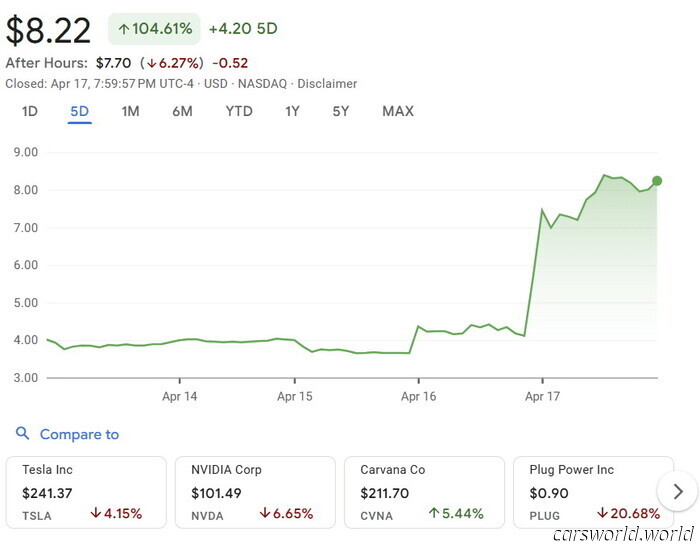The height and width of the screenshot is (548, 700).
Task: Open the Tesla Inc comparison card
Action: pos(86,491)
